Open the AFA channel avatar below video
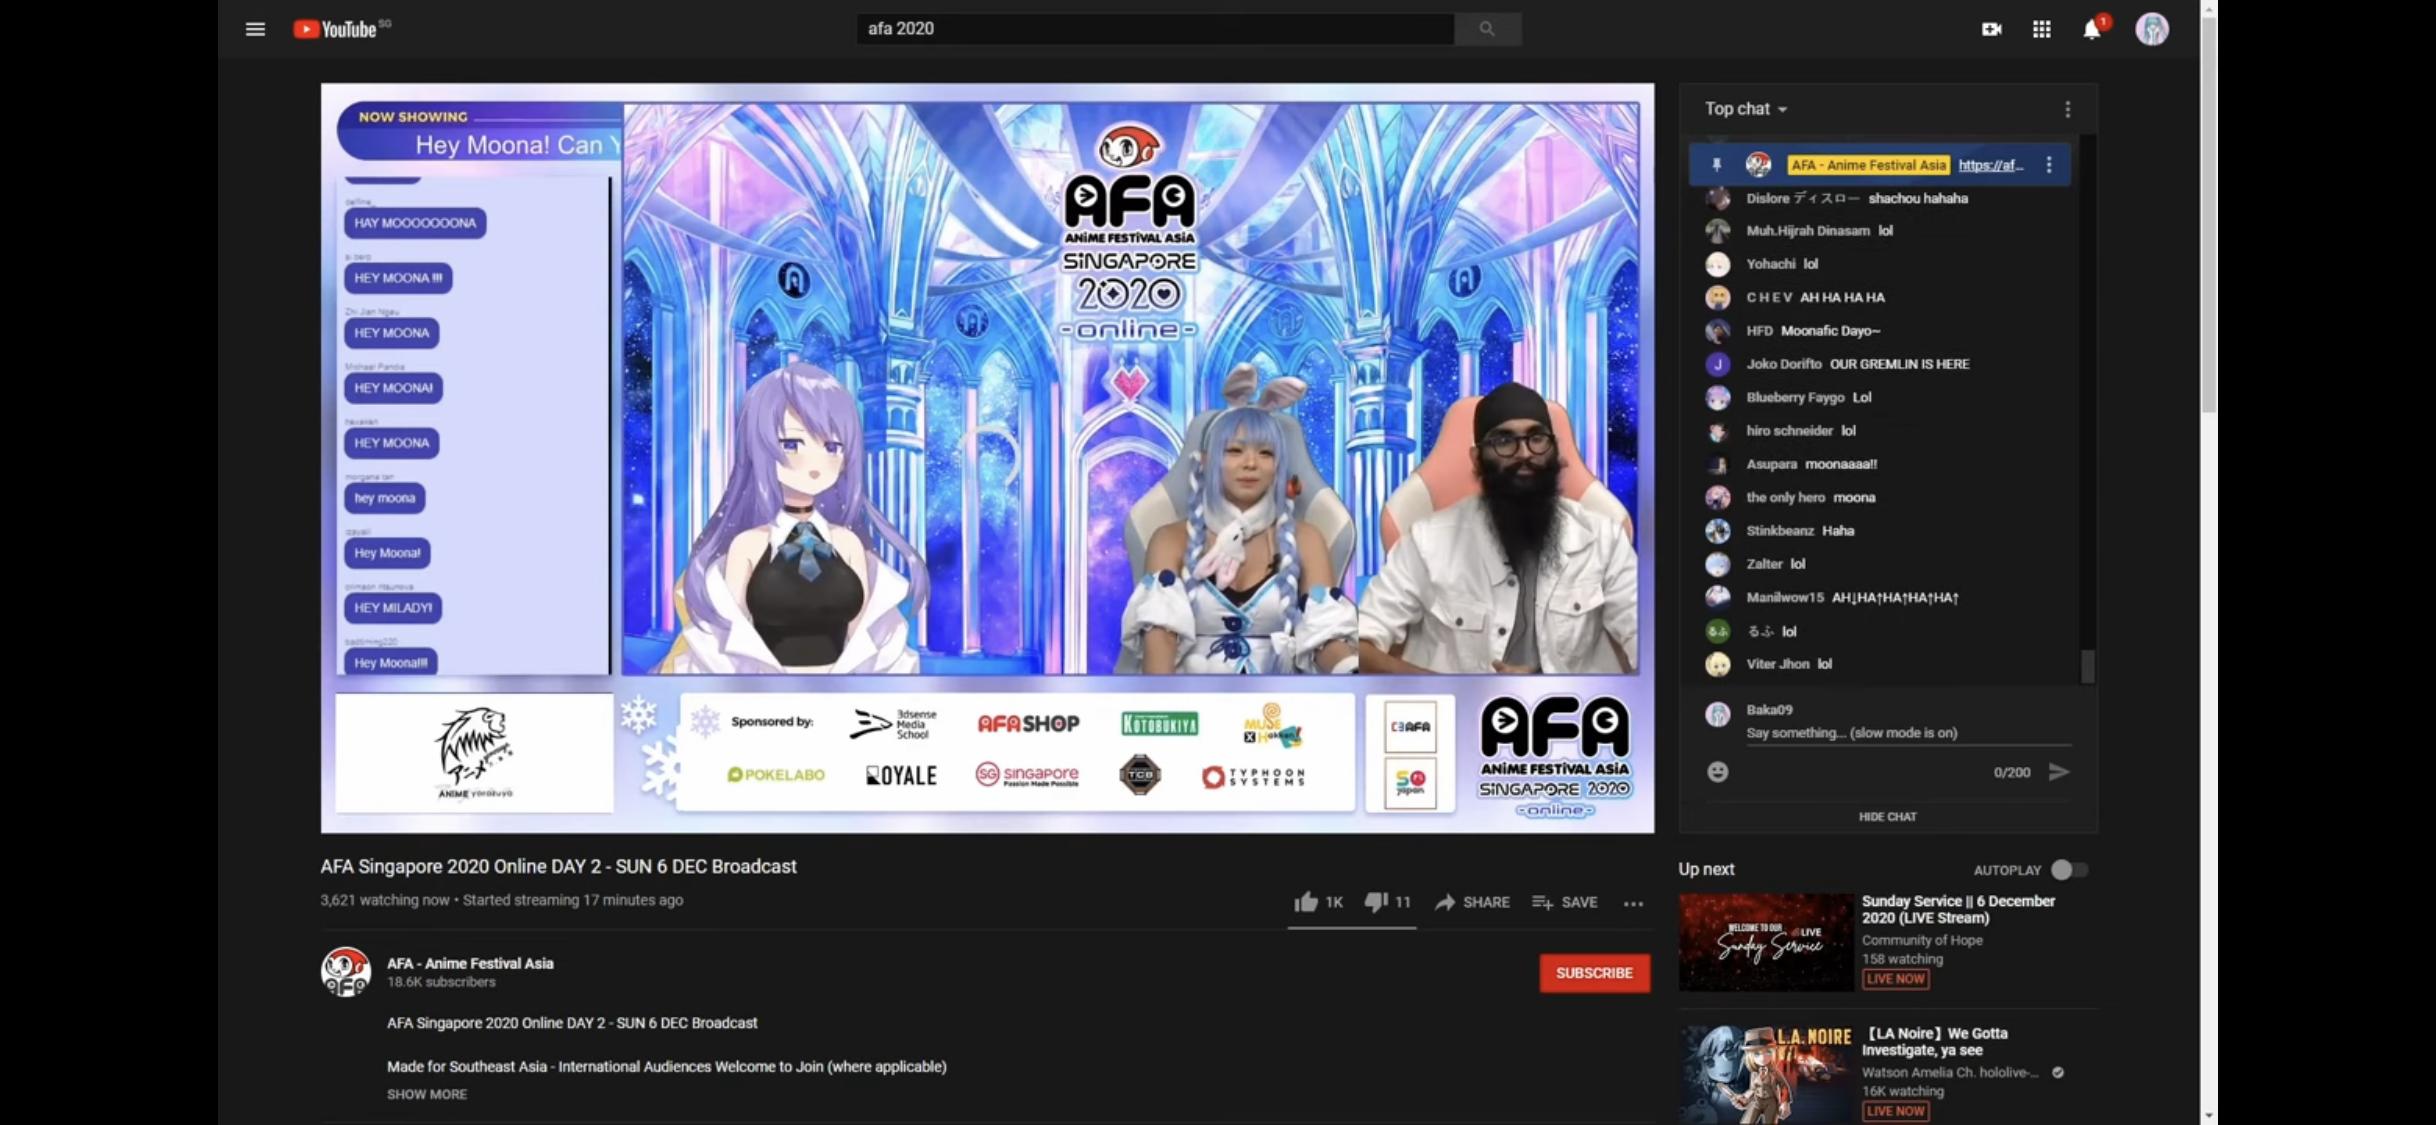 click(345, 972)
